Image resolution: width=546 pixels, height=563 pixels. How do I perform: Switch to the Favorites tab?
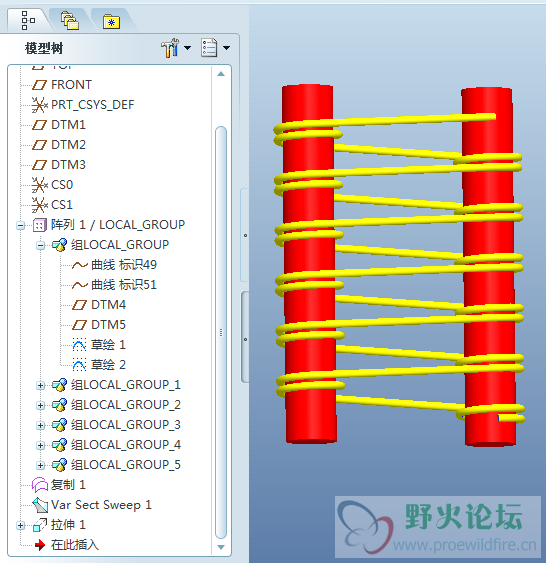tap(111, 22)
